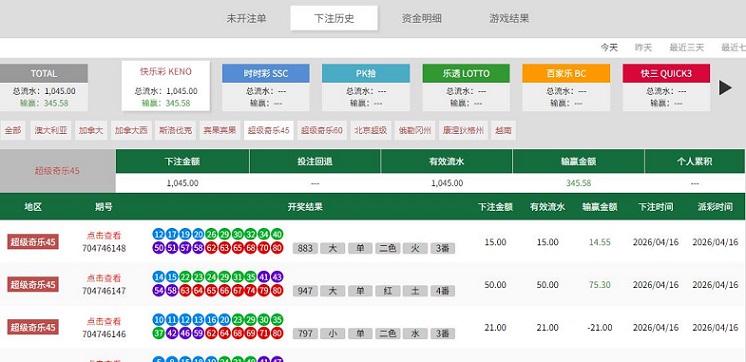Screen dimensions: 746x362
Task: Click the 797 result sum tag
Action: (x=305, y=333)
